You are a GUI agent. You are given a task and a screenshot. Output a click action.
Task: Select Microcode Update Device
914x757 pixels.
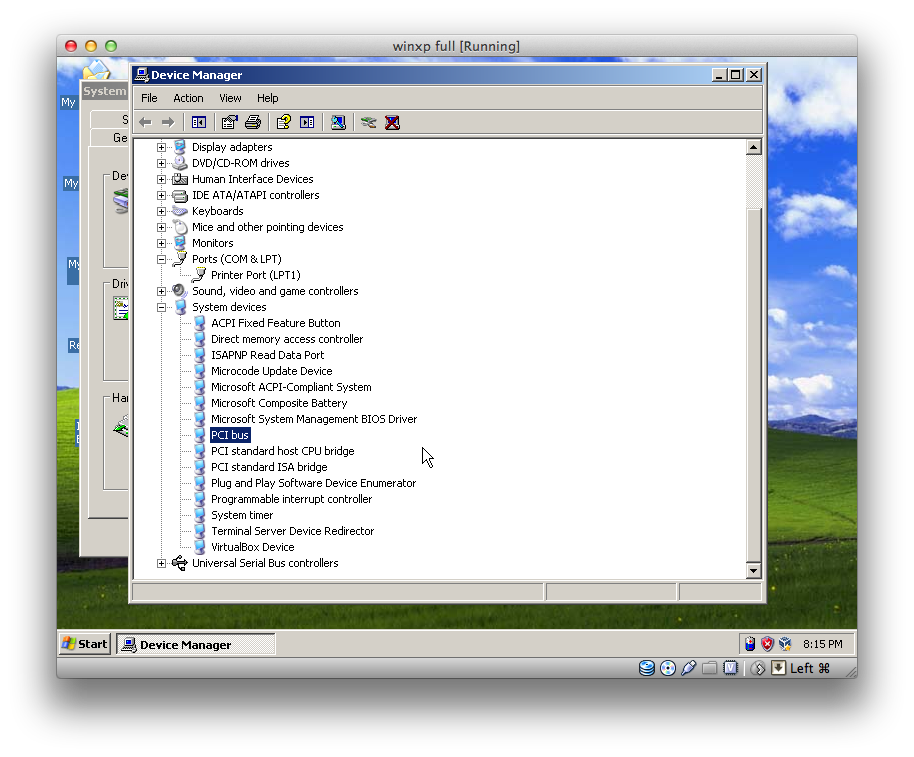click(272, 371)
